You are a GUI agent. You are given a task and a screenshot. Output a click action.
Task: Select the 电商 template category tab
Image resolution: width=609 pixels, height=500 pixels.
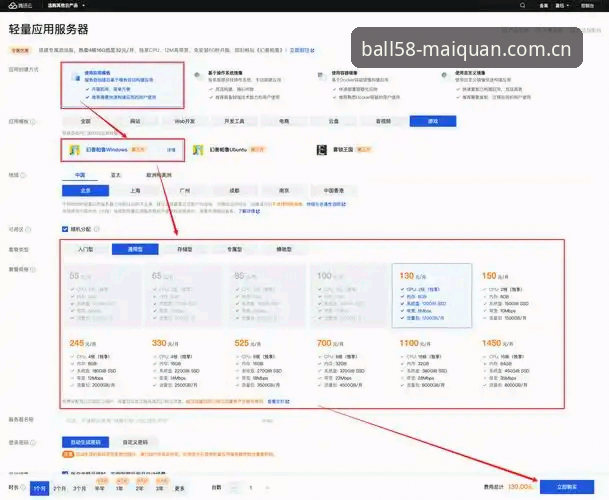coord(284,121)
